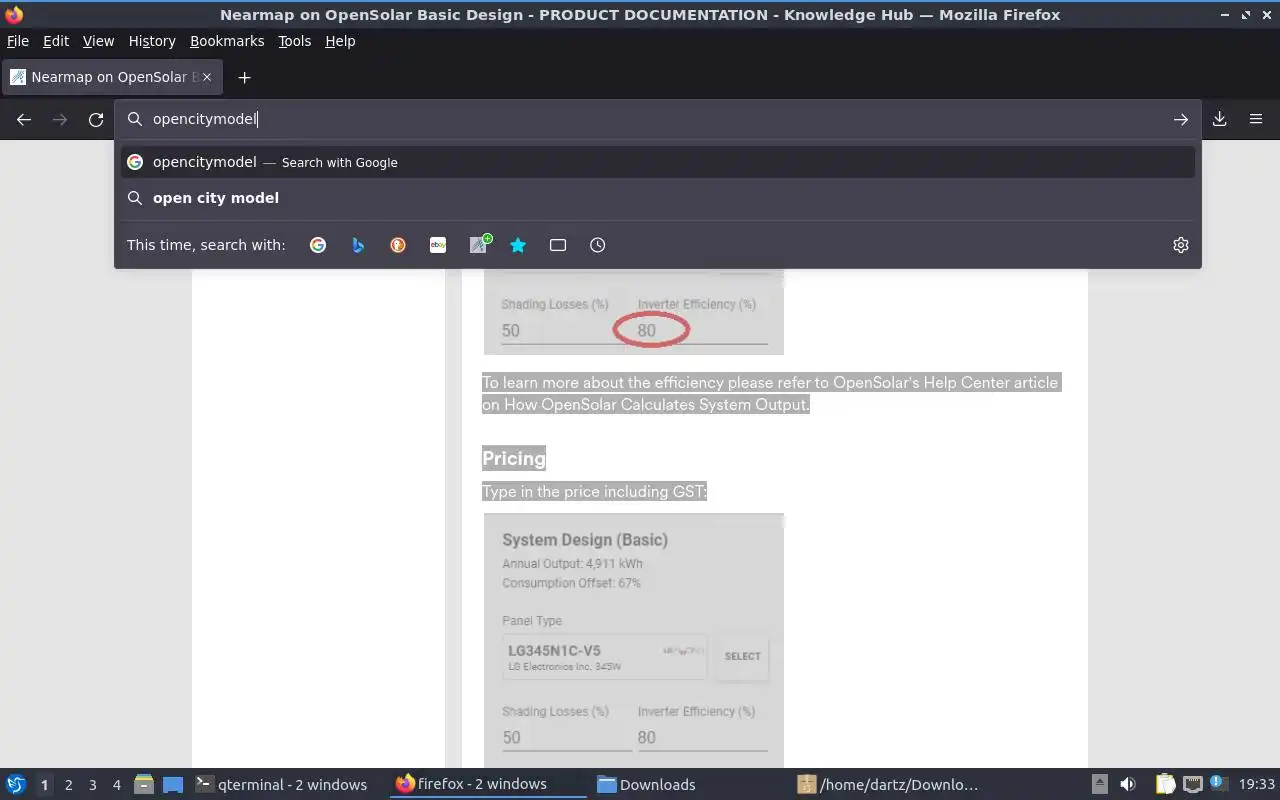Switch to virtual desktop 3
Viewport: 1280px width, 800px height.
pos(93,785)
